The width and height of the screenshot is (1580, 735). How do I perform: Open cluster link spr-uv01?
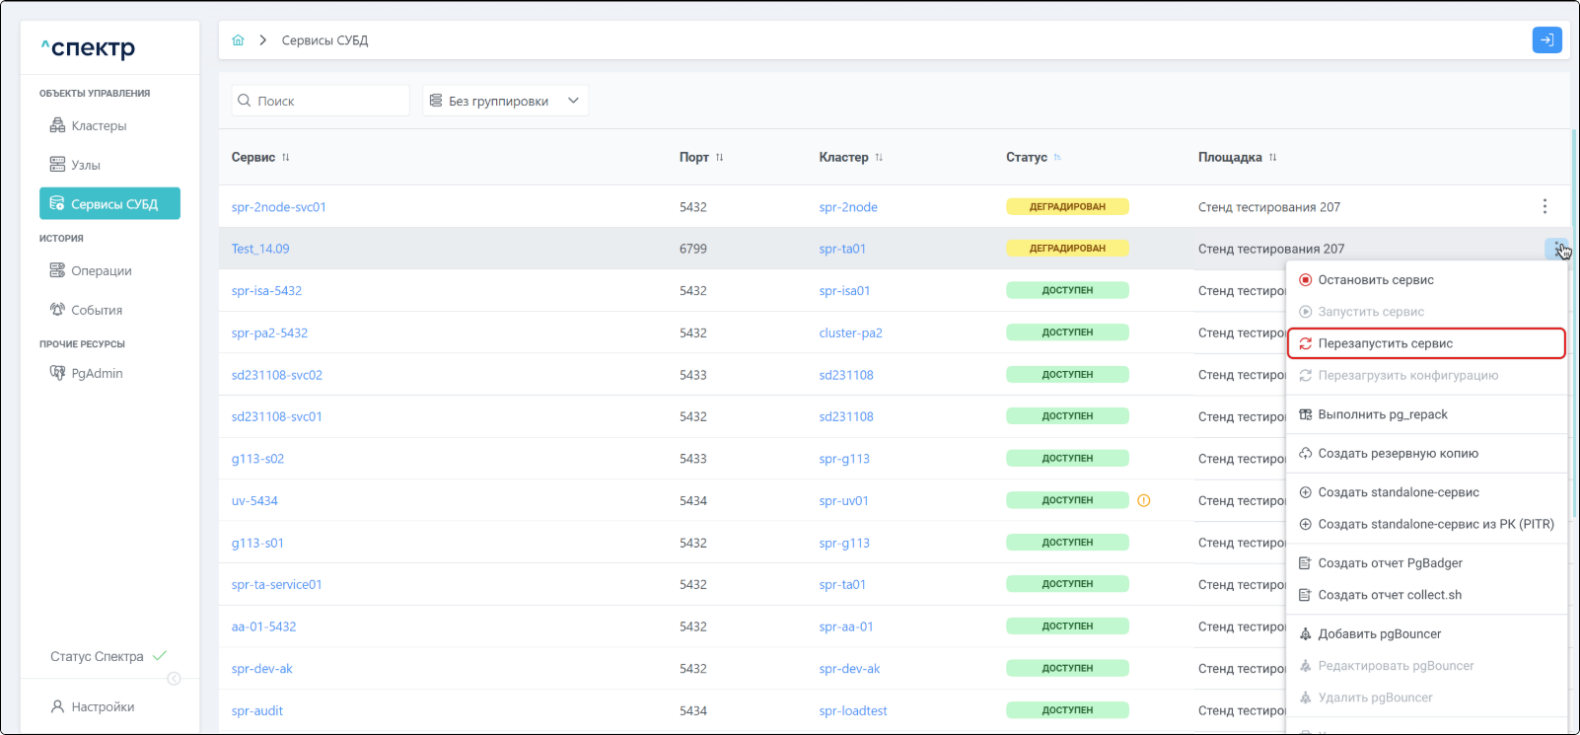[844, 501]
